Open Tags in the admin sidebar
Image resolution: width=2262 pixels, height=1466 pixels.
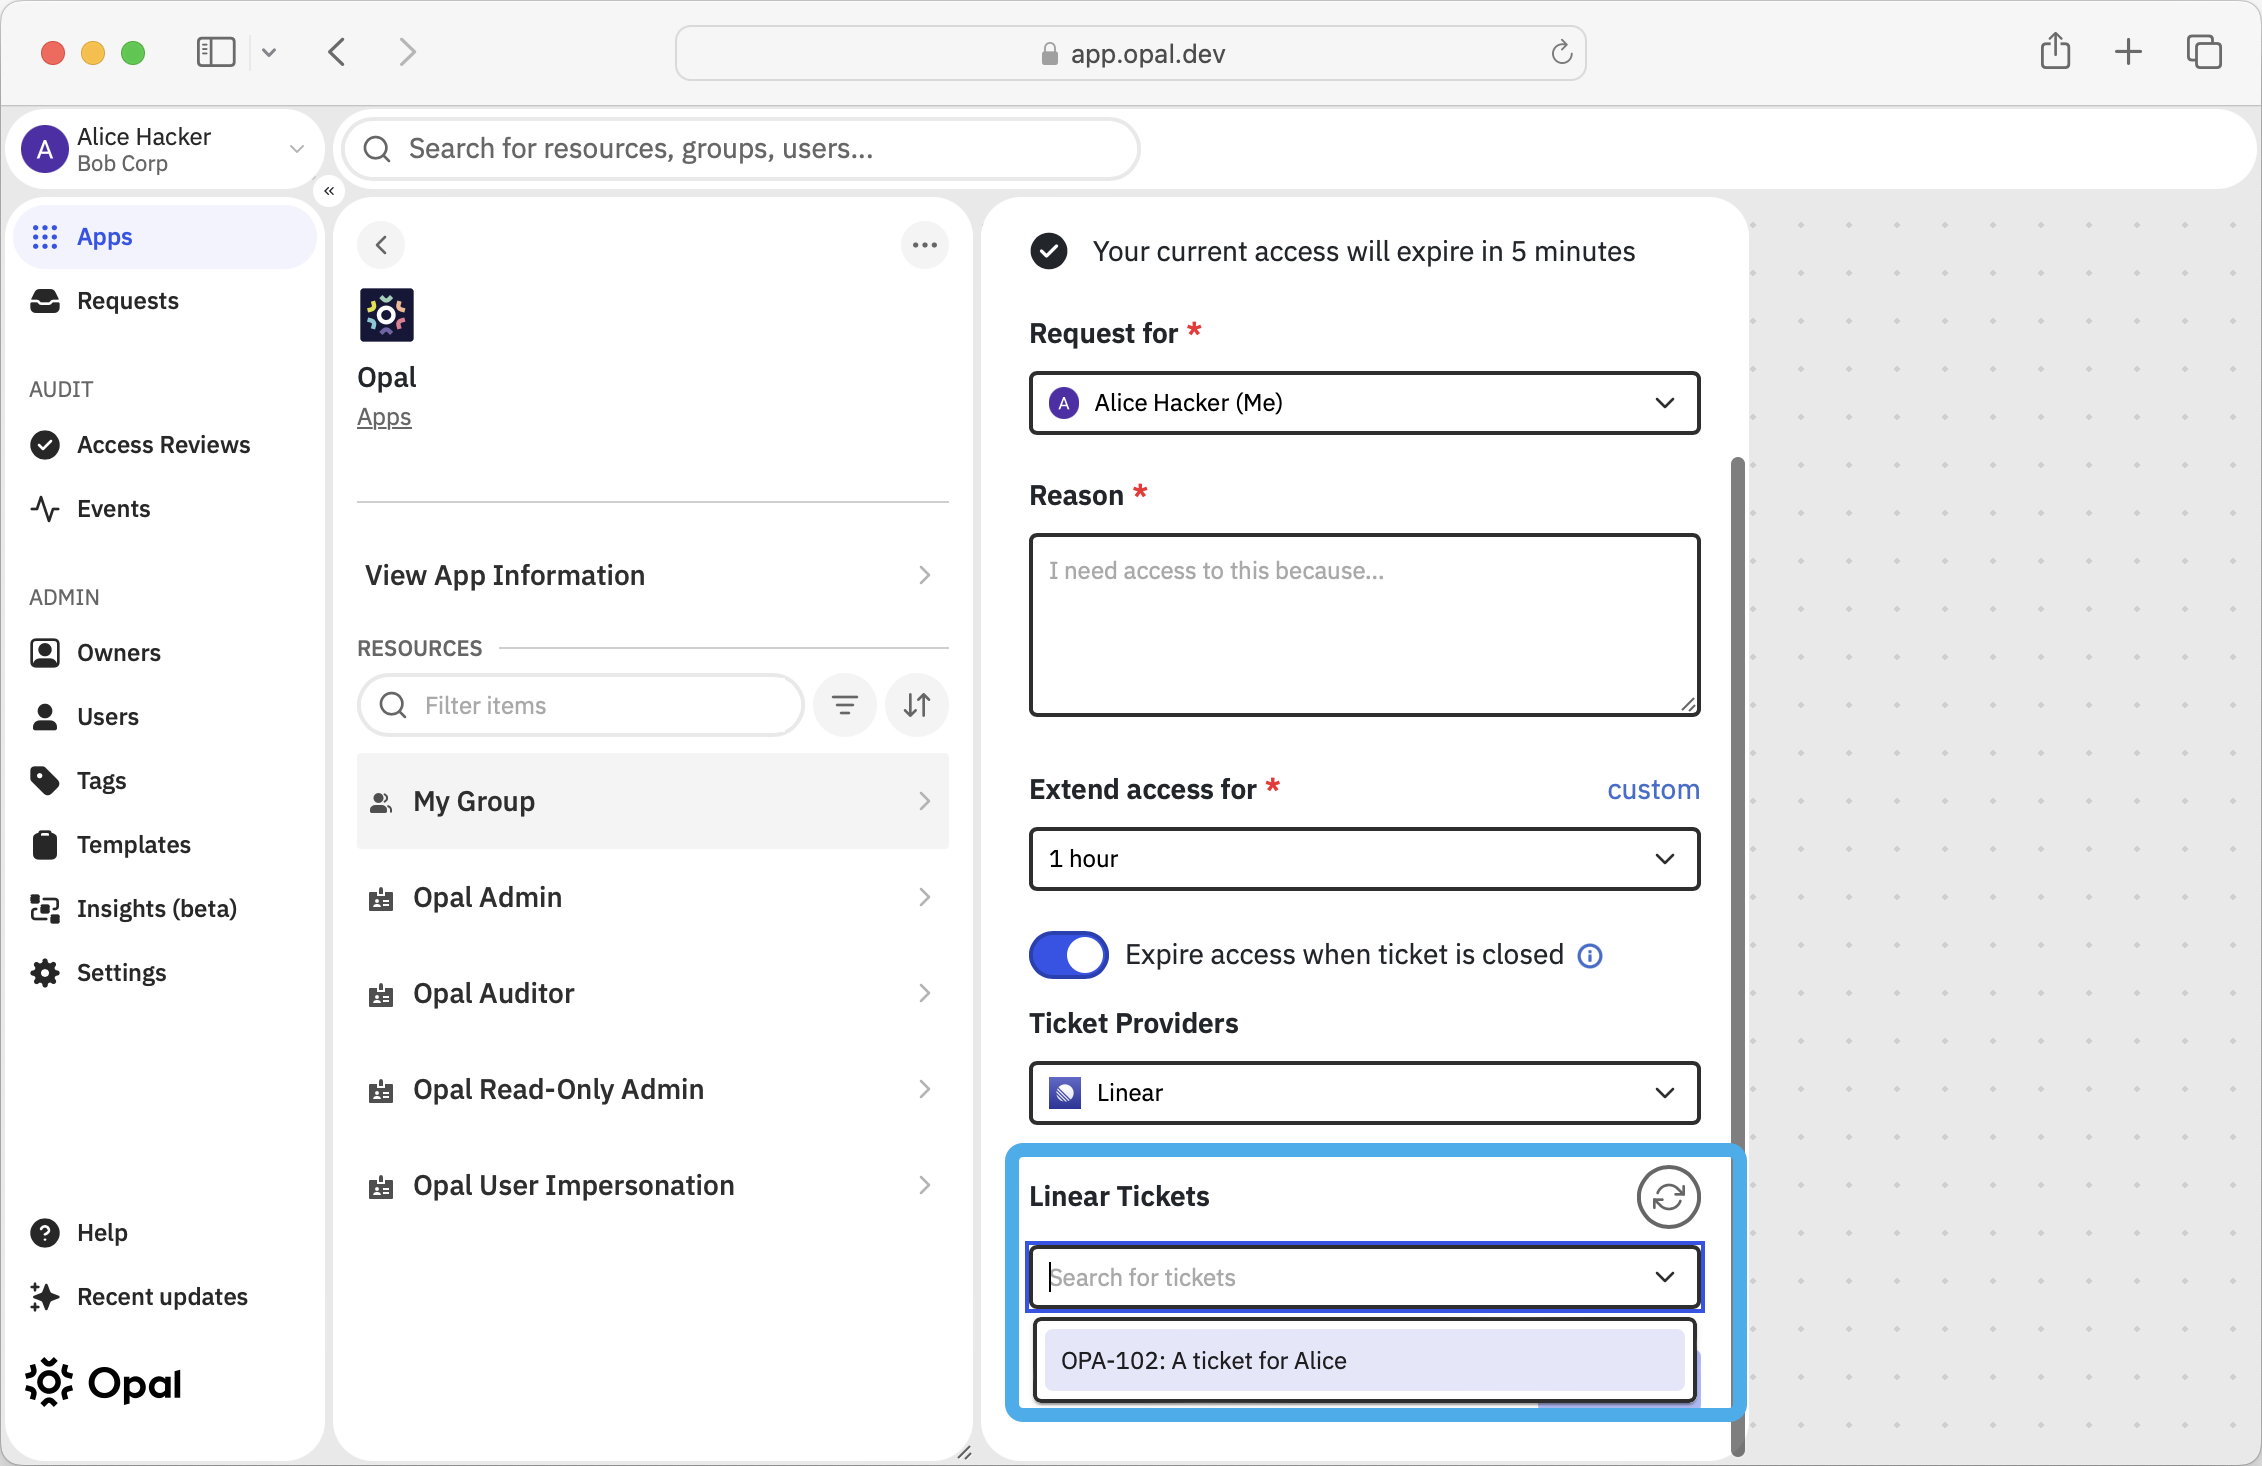165,781
